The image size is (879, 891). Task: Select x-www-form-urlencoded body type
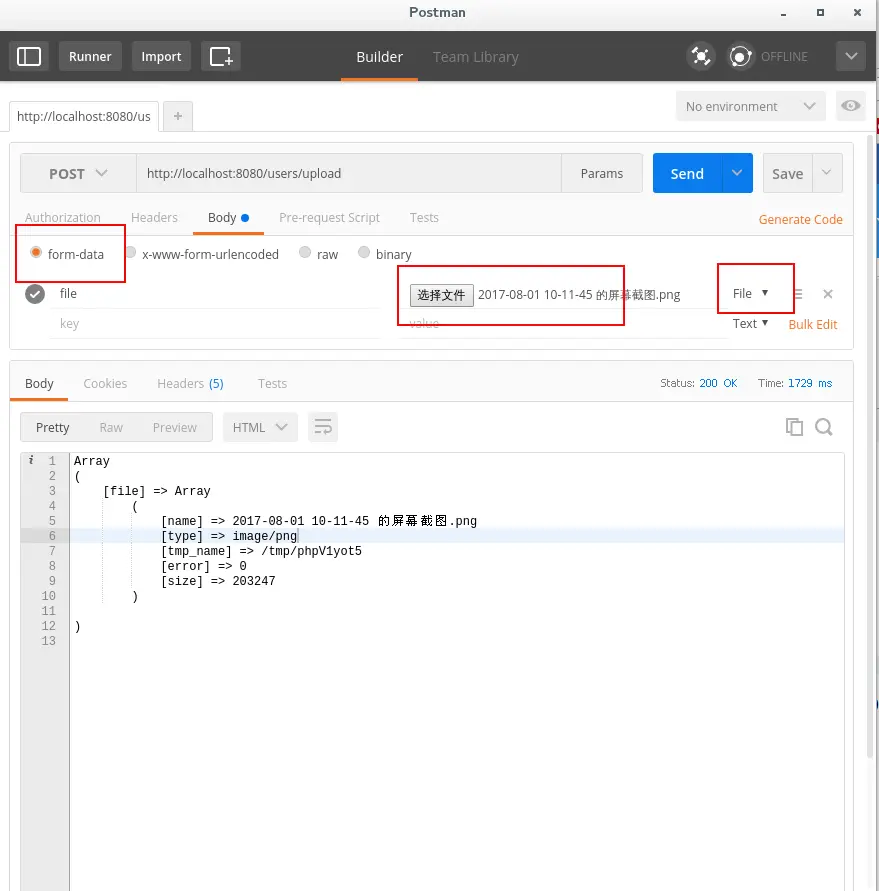131,252
